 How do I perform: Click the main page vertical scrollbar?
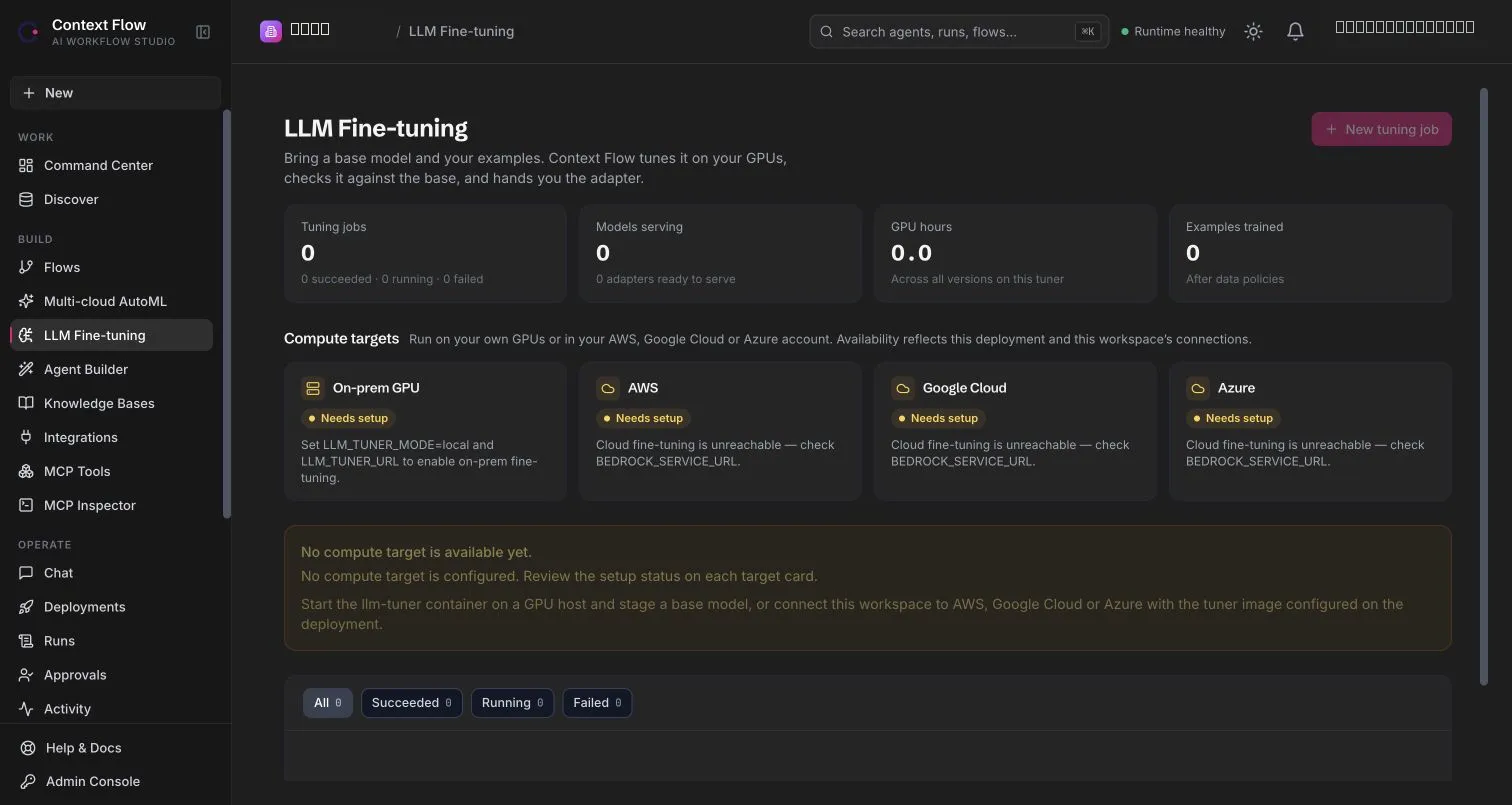[x=1483, y=387]
